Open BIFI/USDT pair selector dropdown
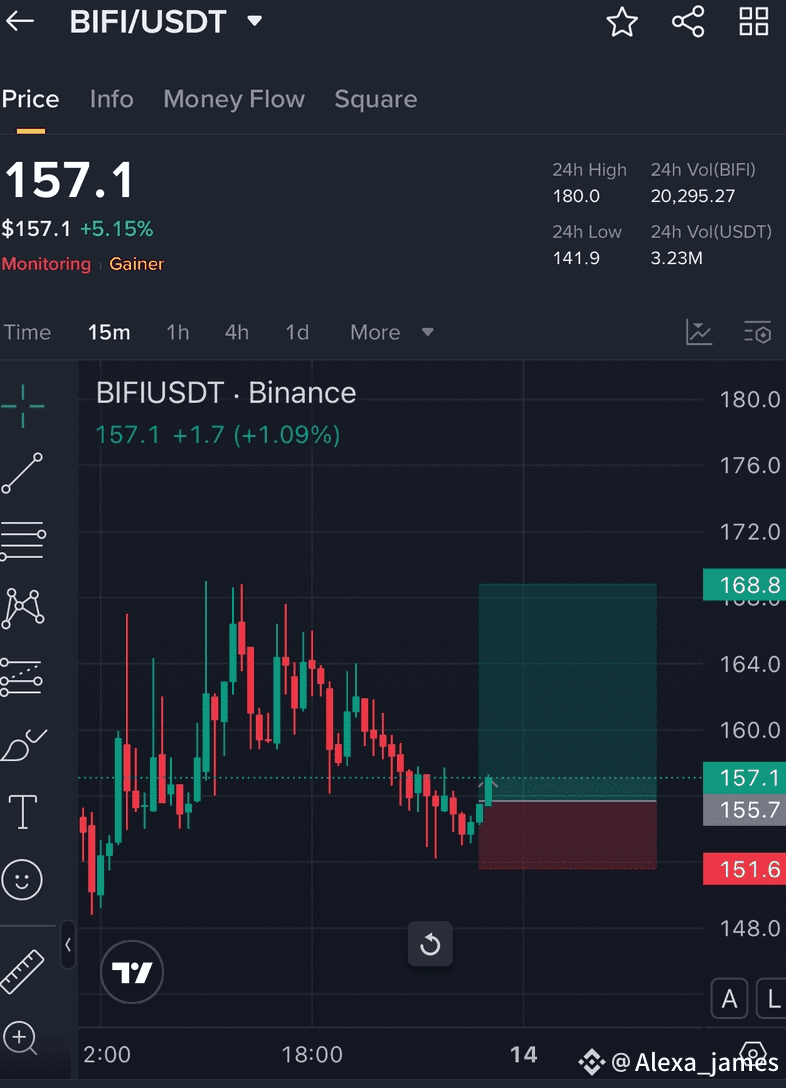 [255, 22]
